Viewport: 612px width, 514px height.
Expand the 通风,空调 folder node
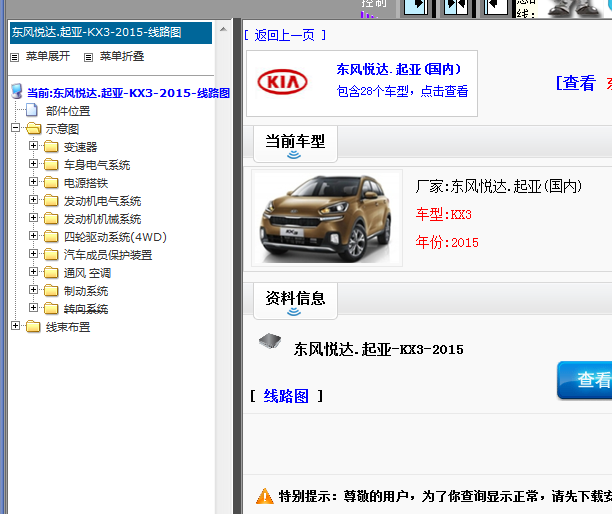click(34, 271)
